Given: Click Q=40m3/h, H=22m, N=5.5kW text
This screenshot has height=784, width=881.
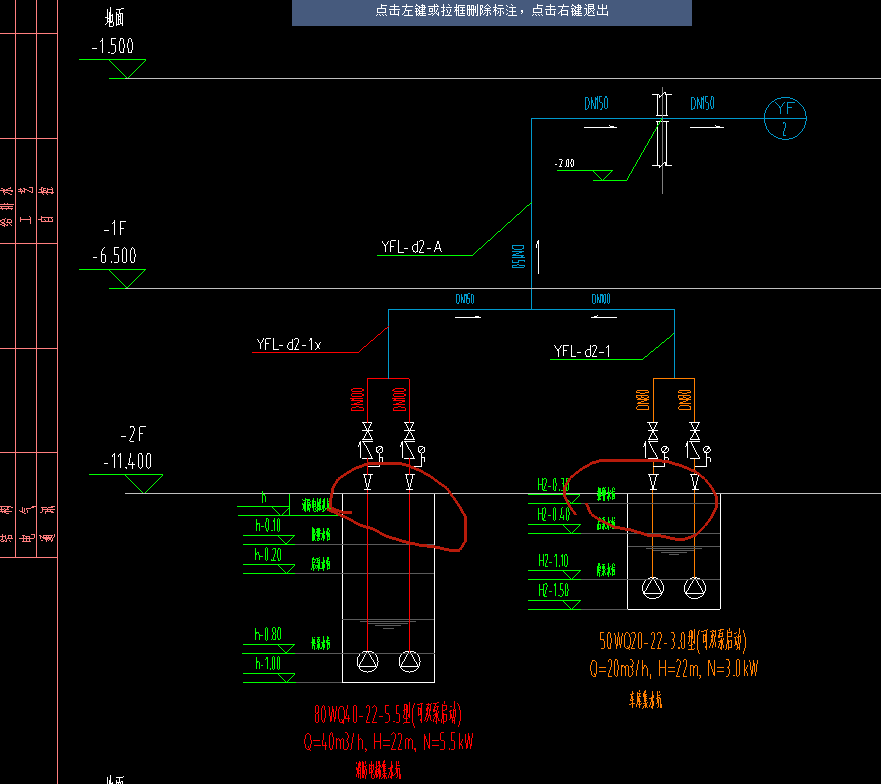Looking at the screenshot, I should coord(388,742).
